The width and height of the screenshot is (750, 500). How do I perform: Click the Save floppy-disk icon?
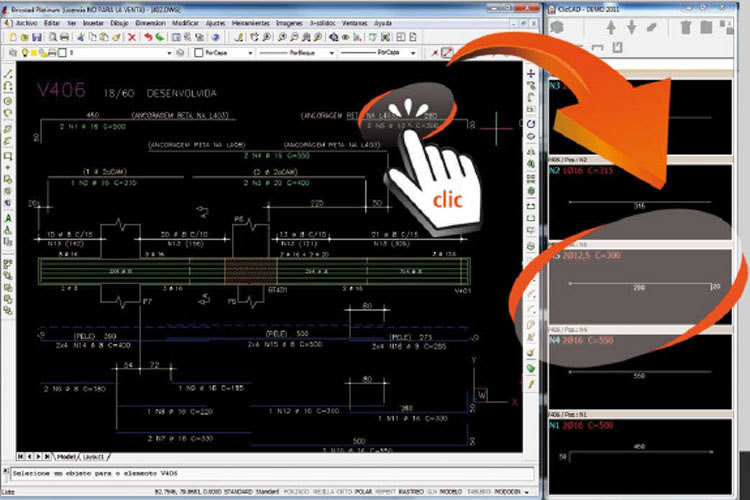pos(37,37)
